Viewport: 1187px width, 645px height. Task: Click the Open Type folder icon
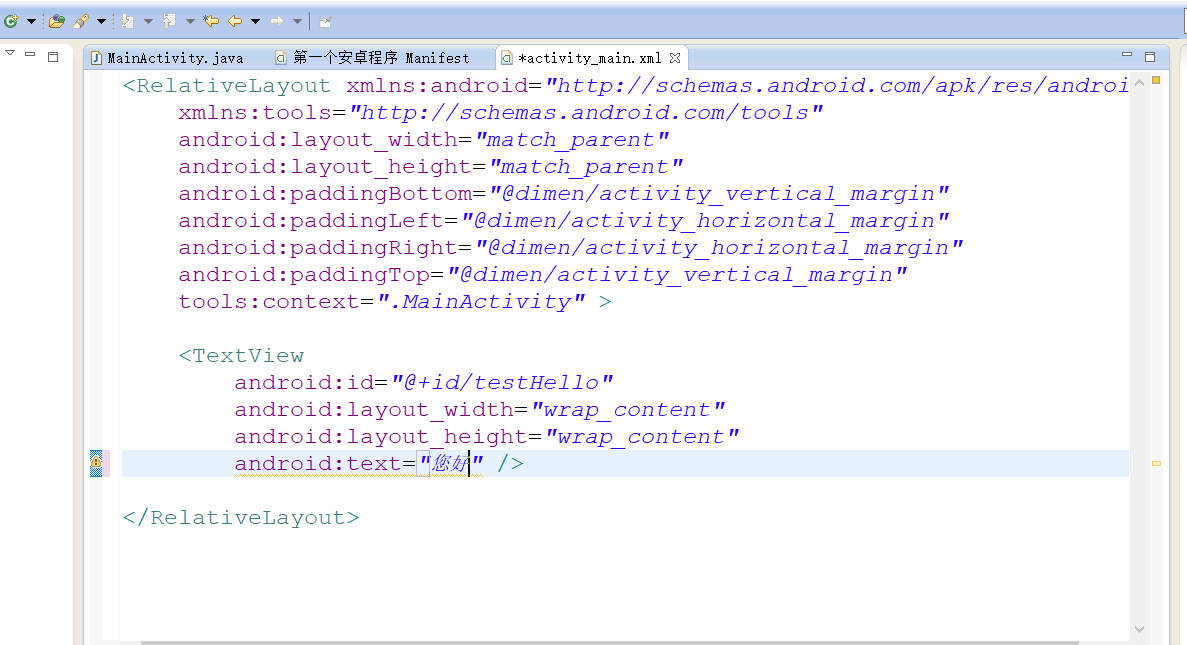57,21
